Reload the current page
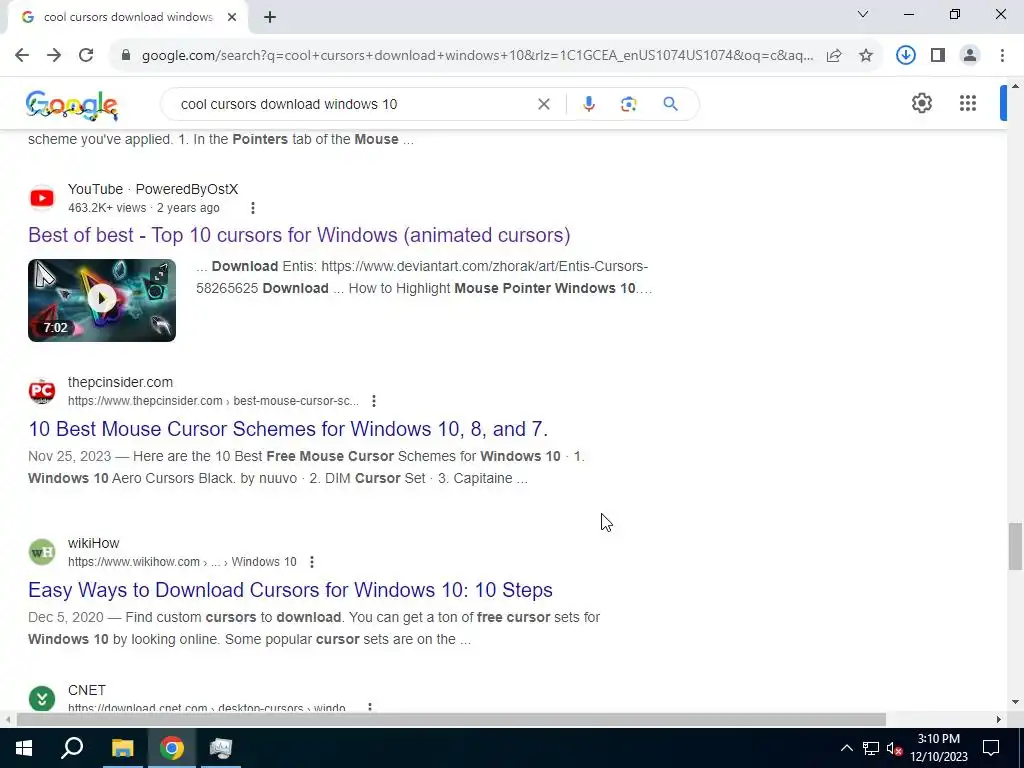This screenshot has height=768, width=1024. (x=86, y=55)
